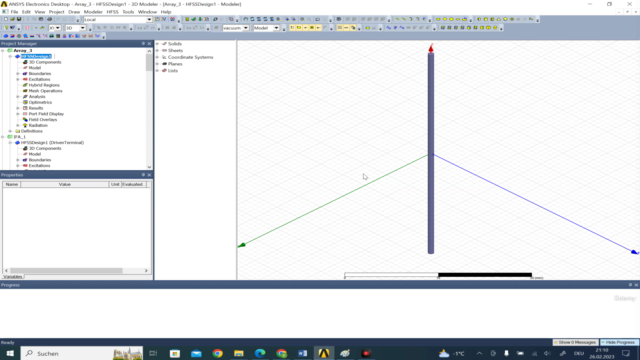Click the Suchen search box on taskbar
The height and width of the screenshot is (360, 640).
82,353
